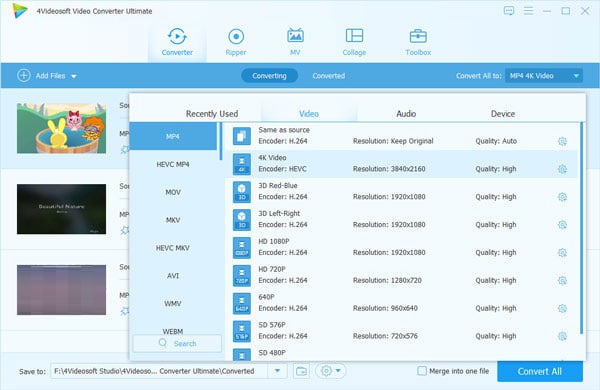Expand the Save to path dropdown
The image size is (600, 390).
[277, 371]
